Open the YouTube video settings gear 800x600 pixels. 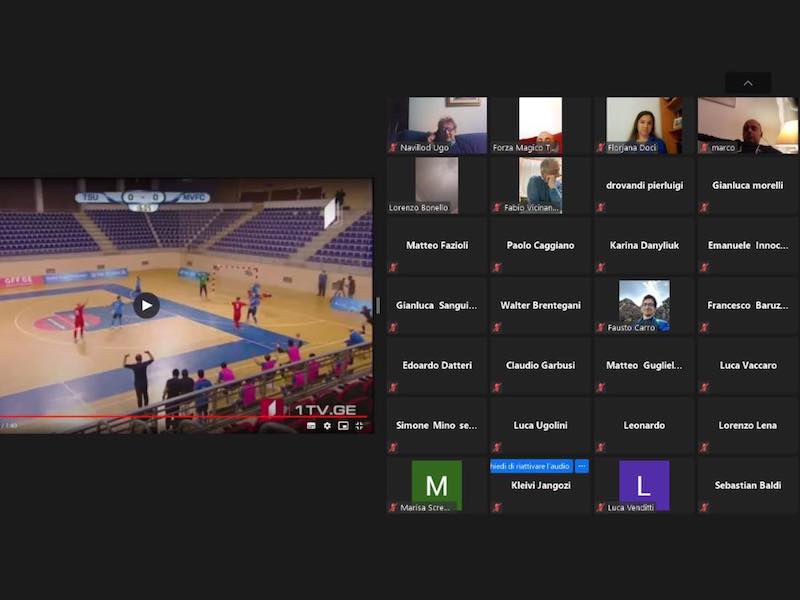327,425
